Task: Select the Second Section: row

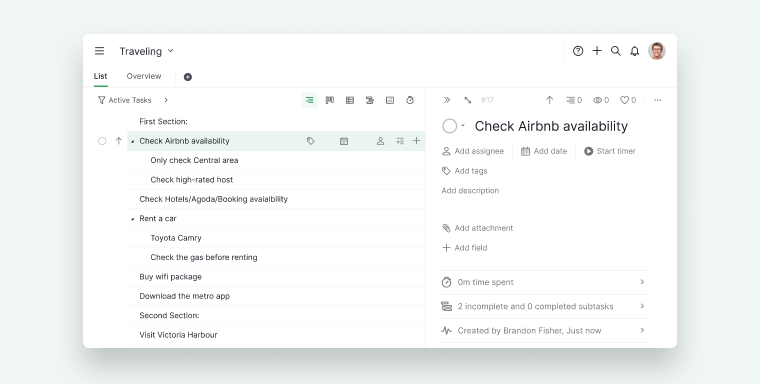Action: 276,316
